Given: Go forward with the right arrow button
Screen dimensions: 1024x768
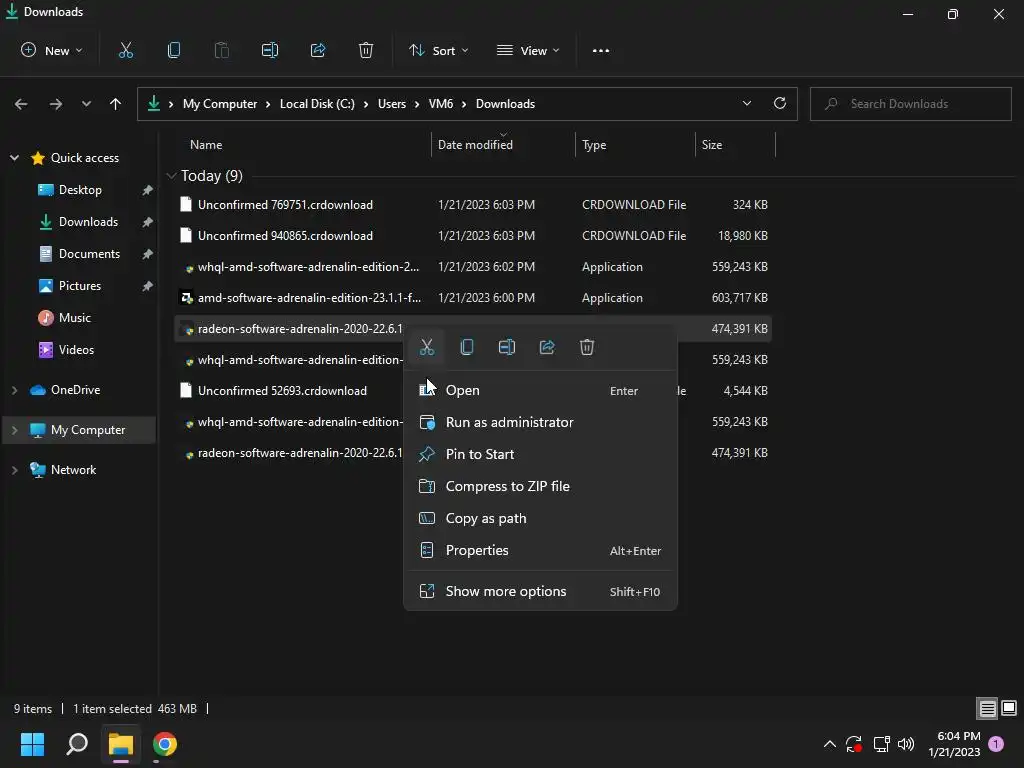Looking at the screenshot, I should (56, 104).
